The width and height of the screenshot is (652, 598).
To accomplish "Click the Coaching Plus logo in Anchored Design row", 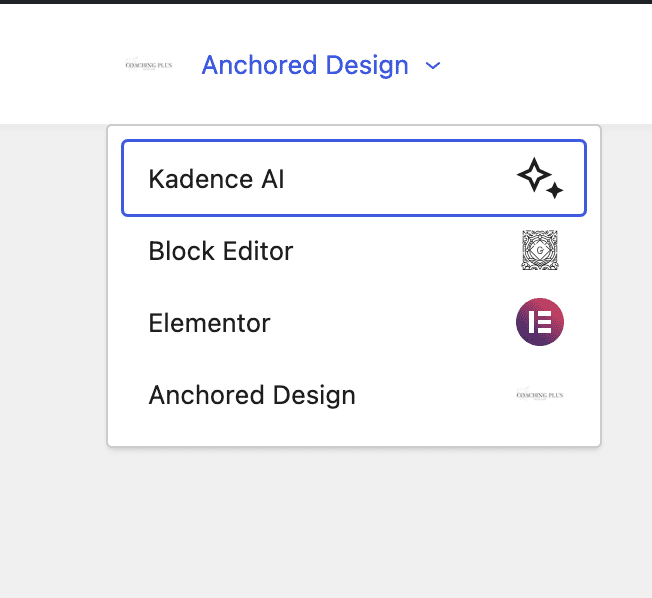I will 540,395.
